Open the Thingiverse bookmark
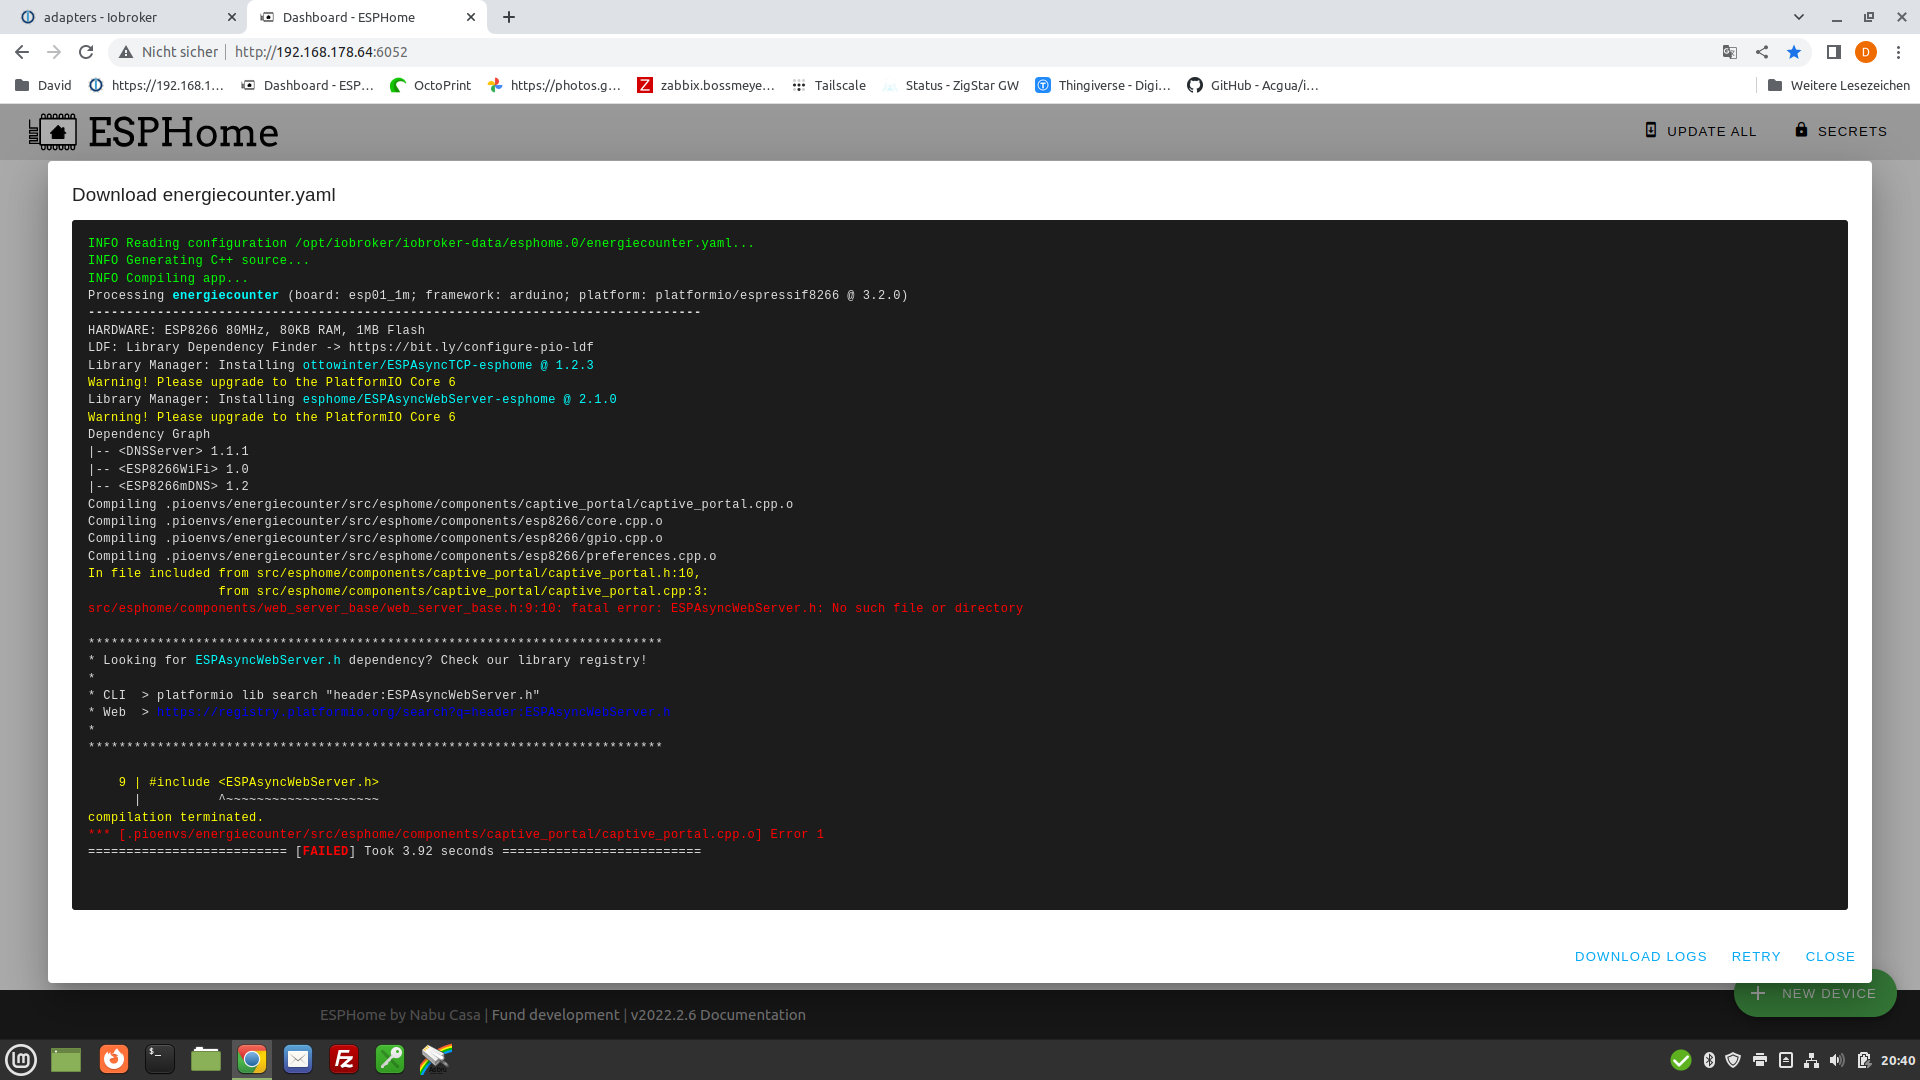Viewport: 1920px width, 1080px height. (1103, 85)
